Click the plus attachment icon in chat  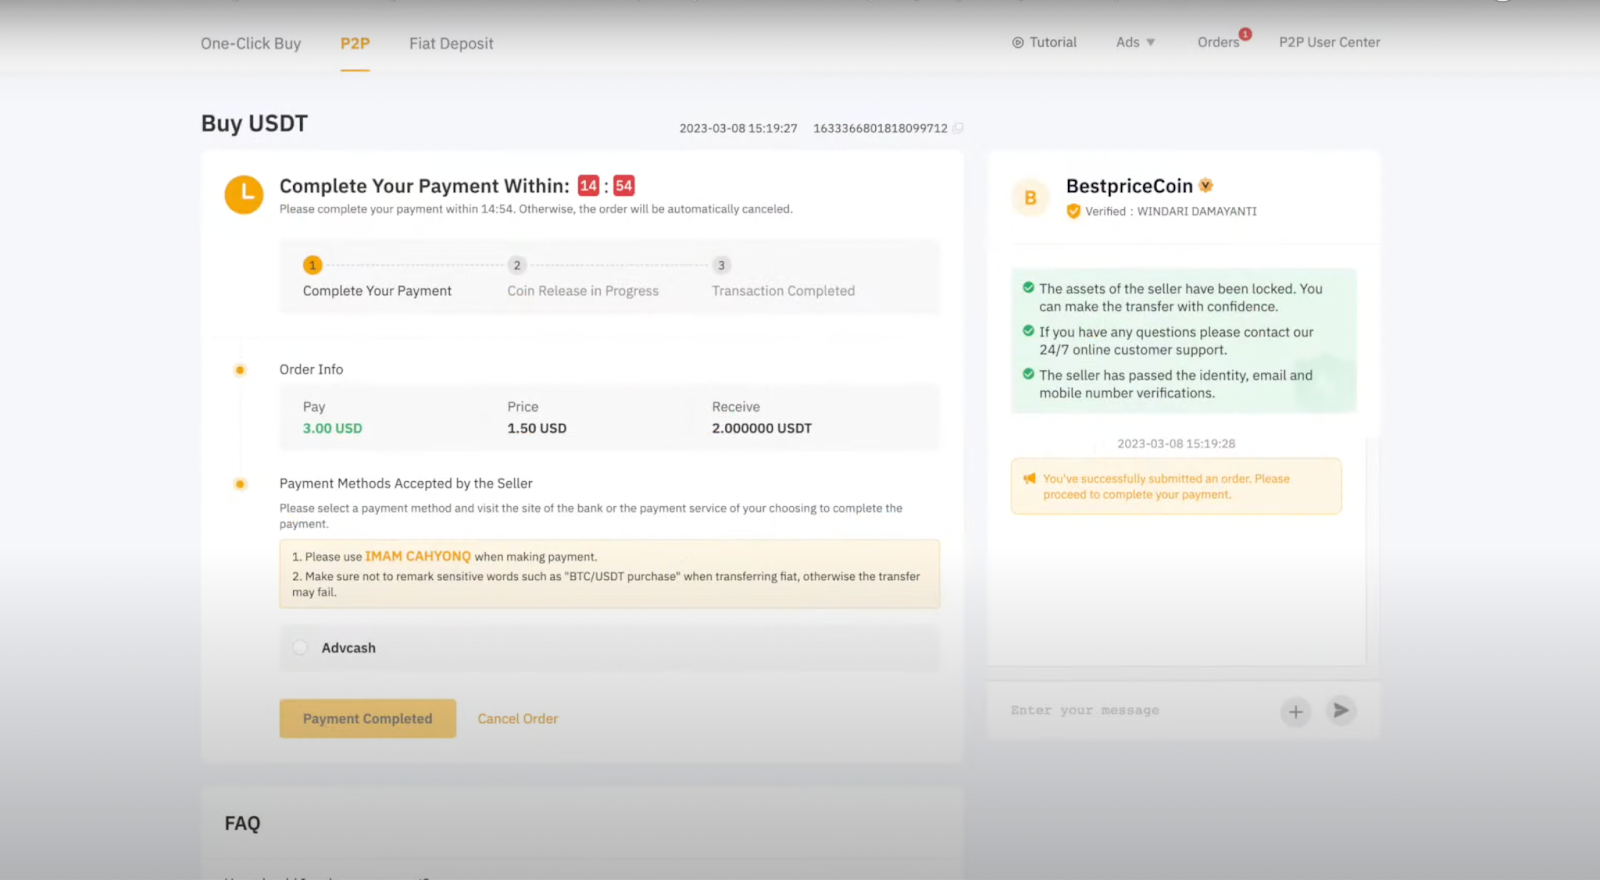point(1296,711)
